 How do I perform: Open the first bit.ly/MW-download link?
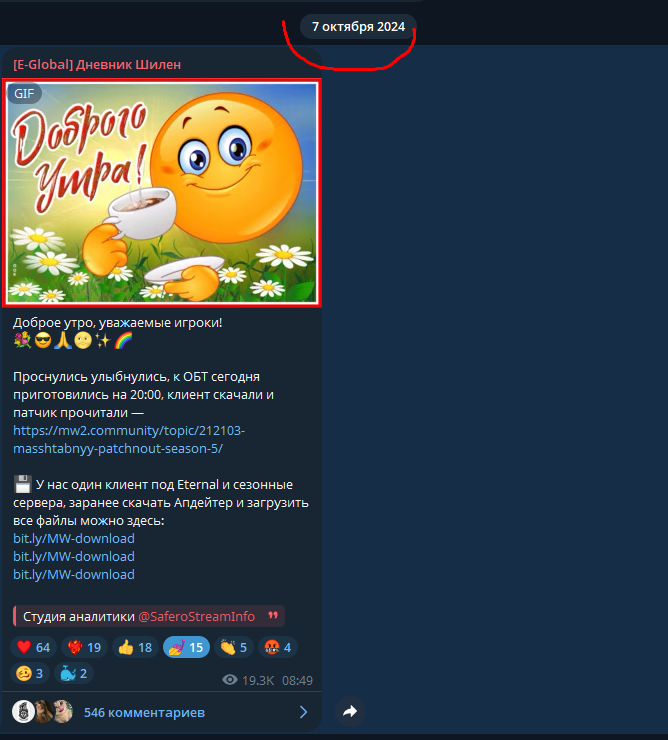click(x=74, y=538)
